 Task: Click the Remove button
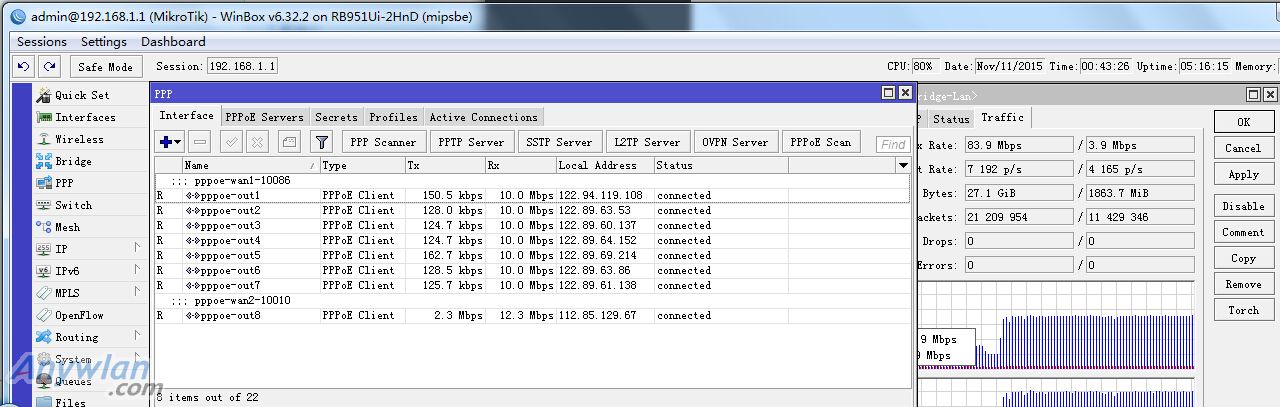coord(1243,284)
